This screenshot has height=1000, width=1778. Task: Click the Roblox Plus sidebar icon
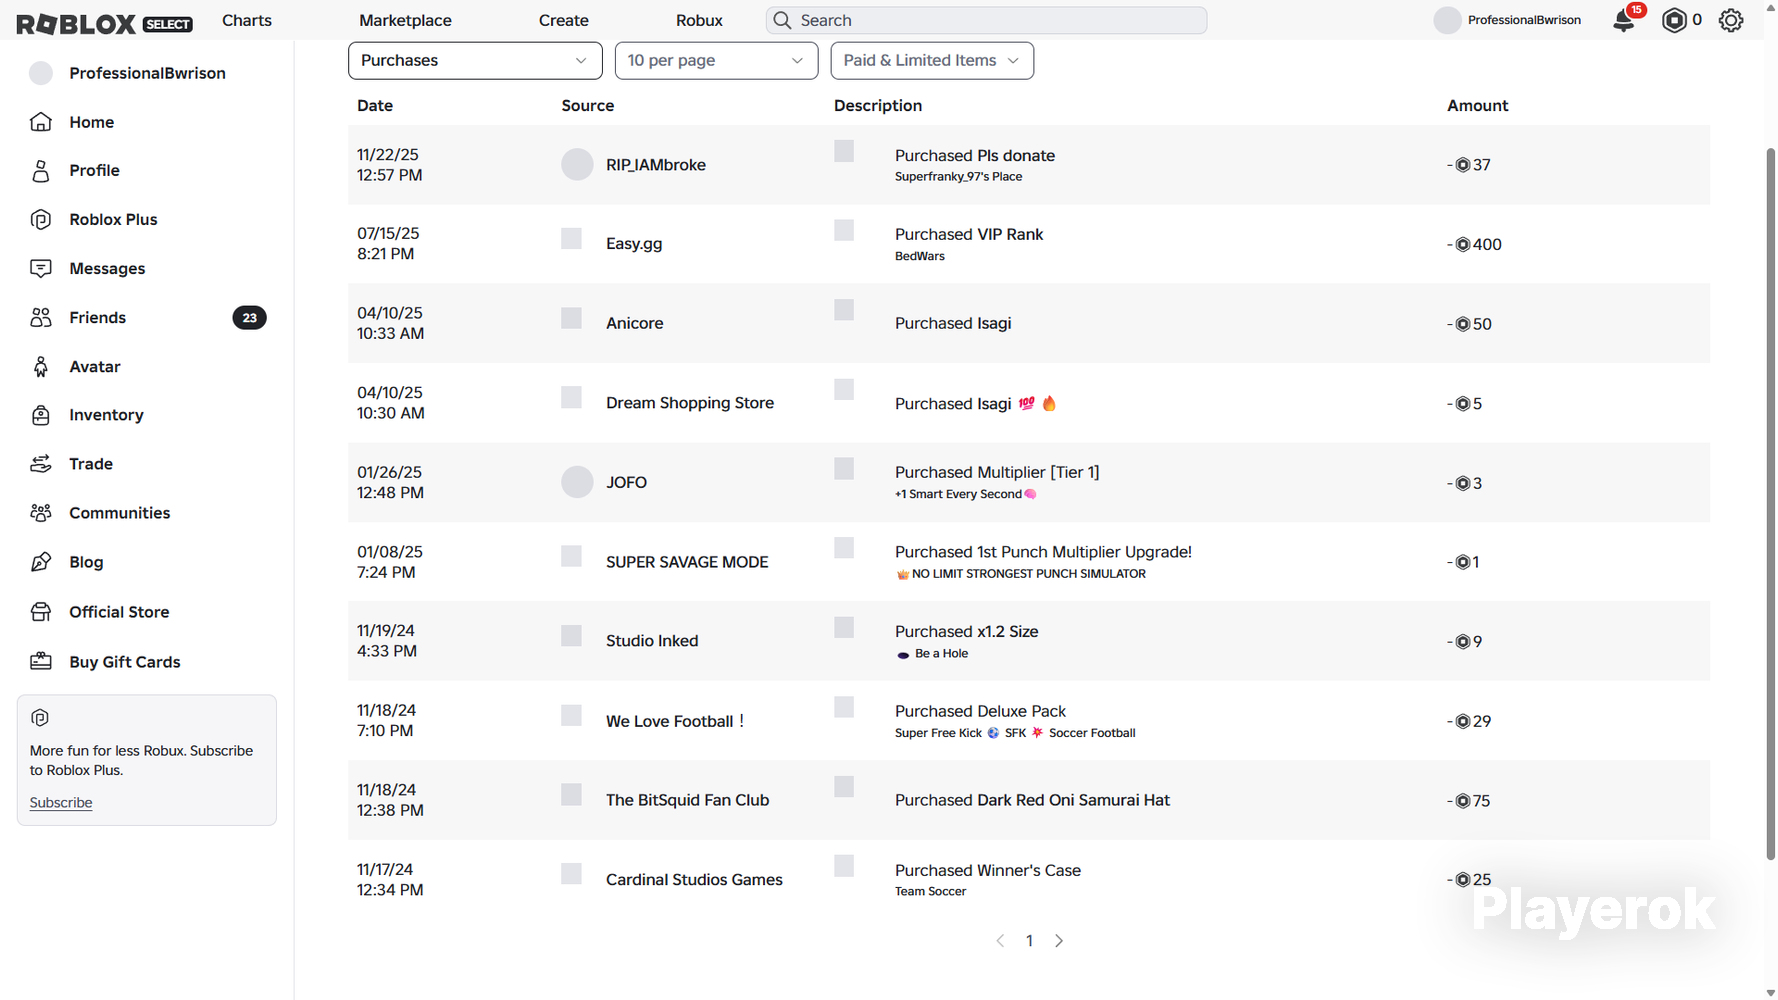(x=41, y=220)
